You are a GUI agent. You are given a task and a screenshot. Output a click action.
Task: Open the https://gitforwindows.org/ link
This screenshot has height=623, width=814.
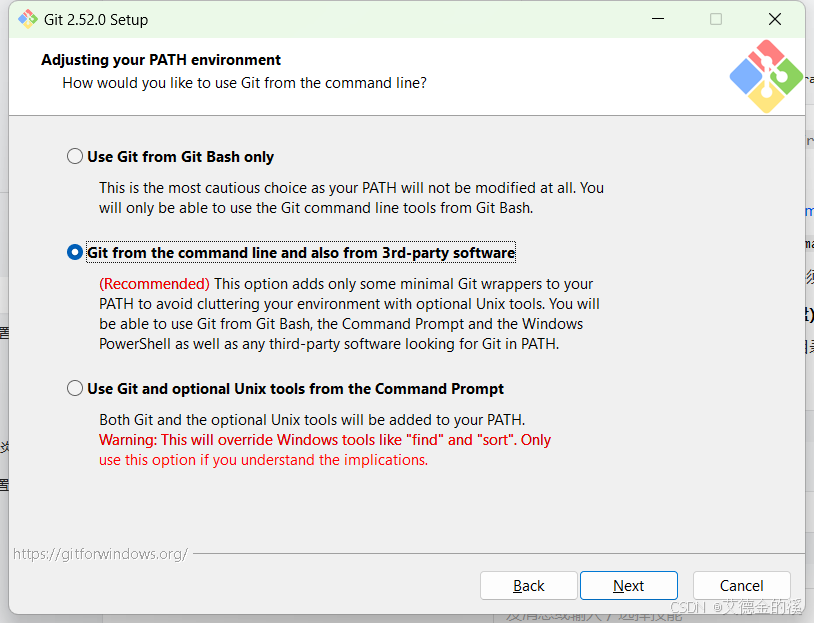100,554
